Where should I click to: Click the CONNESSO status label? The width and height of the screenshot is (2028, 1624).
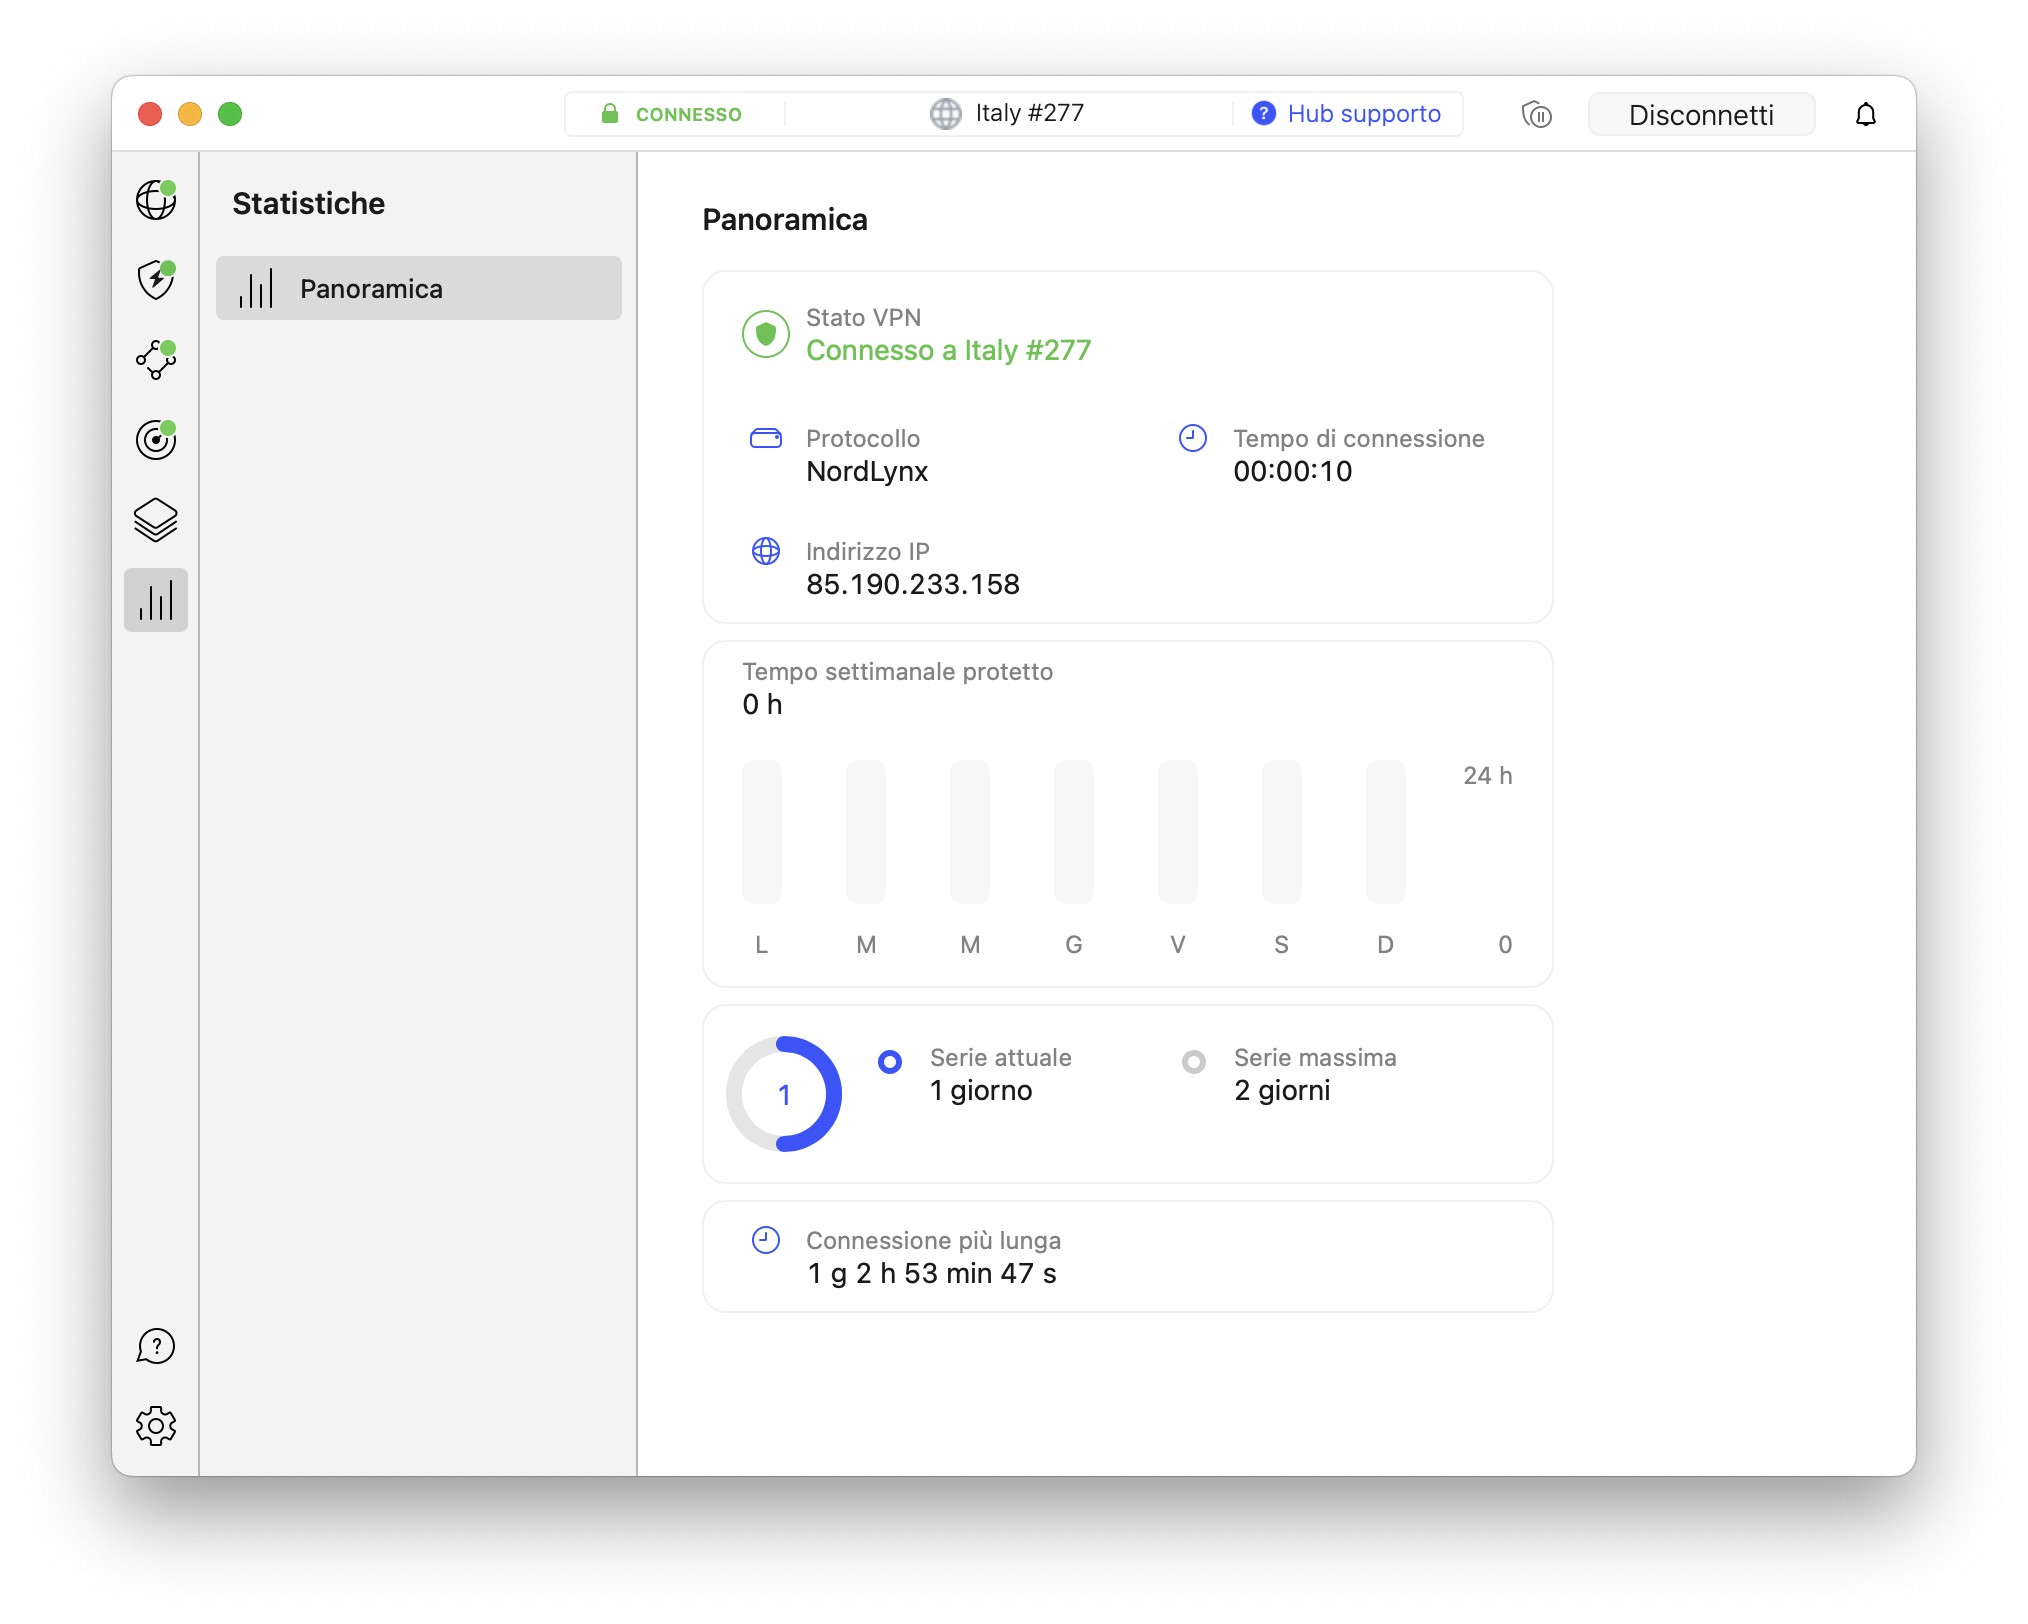click(x=689, y=114)
